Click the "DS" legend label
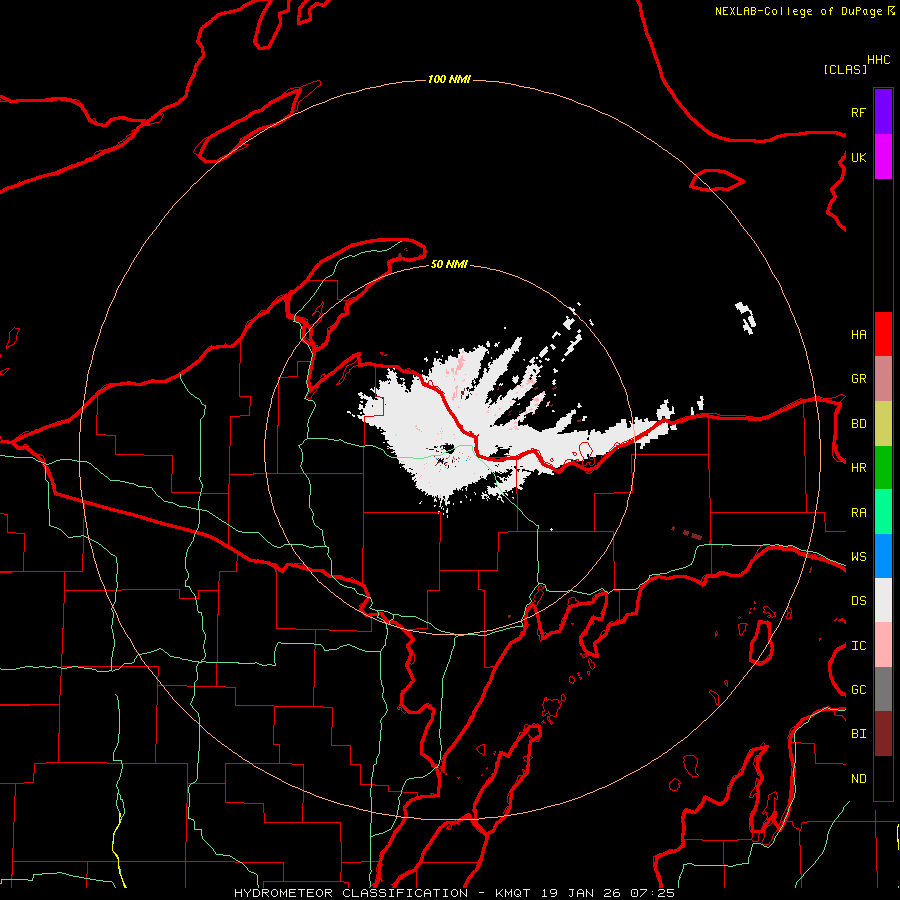Viewport: 900px width, 900px height. click(x=858, y=601)
